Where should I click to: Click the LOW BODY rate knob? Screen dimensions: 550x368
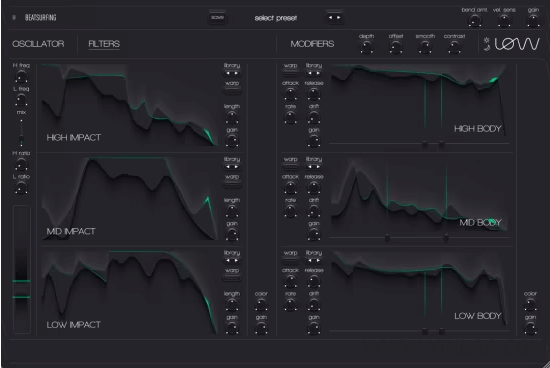pyautogui.click(x=290, y=305)
